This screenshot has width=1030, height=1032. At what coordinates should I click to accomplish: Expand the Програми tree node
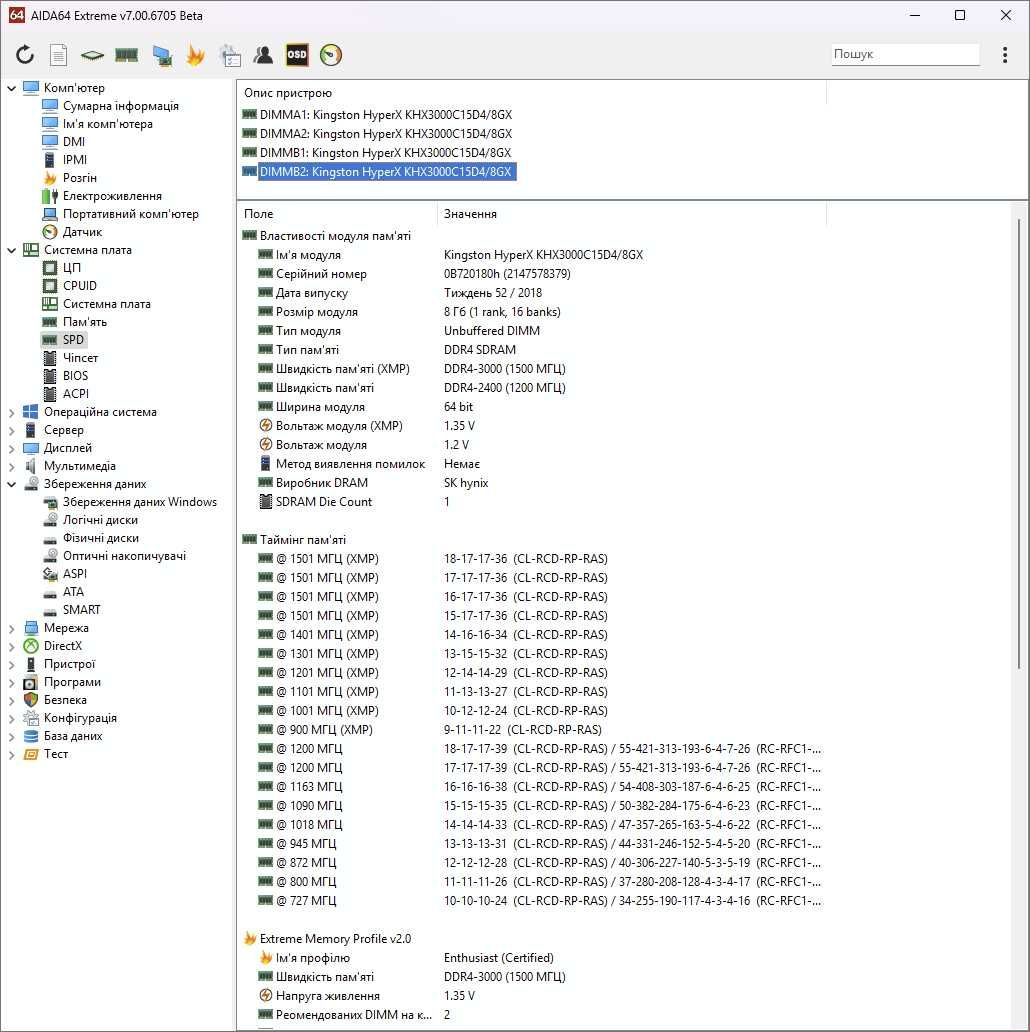click(11, 683)
